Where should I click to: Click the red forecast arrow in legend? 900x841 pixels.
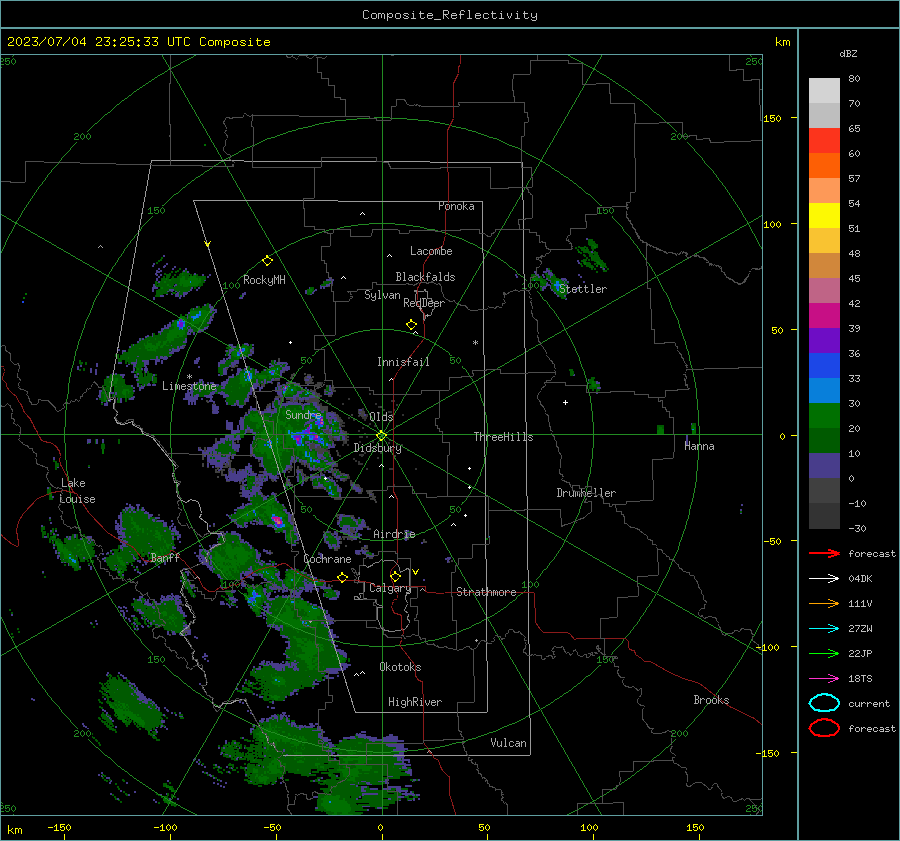point(824,553)
